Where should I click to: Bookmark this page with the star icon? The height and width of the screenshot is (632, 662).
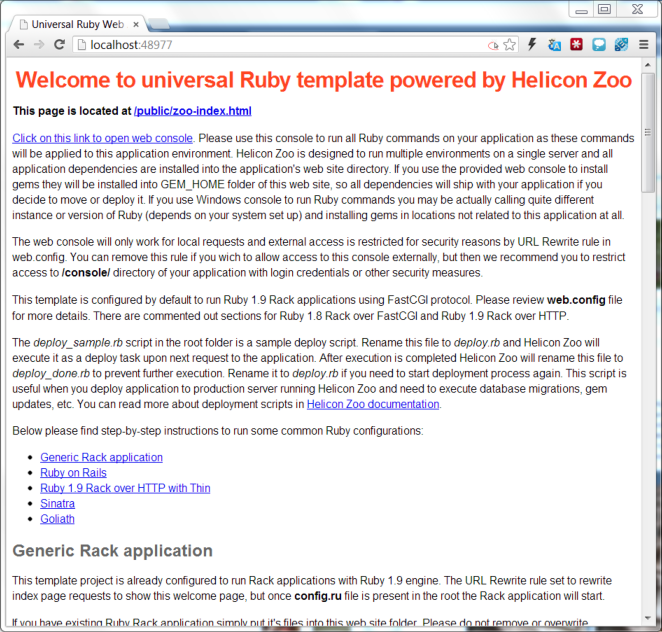click(510, 45)
